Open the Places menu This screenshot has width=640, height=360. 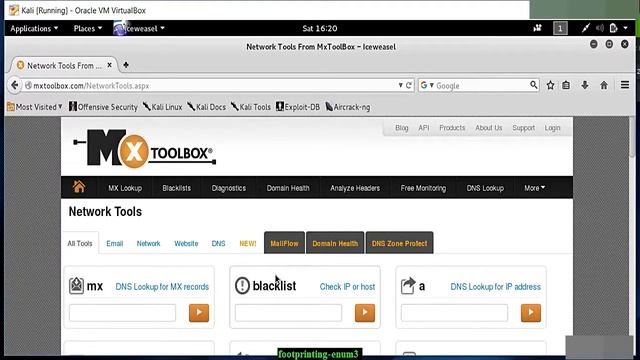click(x=88, y=28)
